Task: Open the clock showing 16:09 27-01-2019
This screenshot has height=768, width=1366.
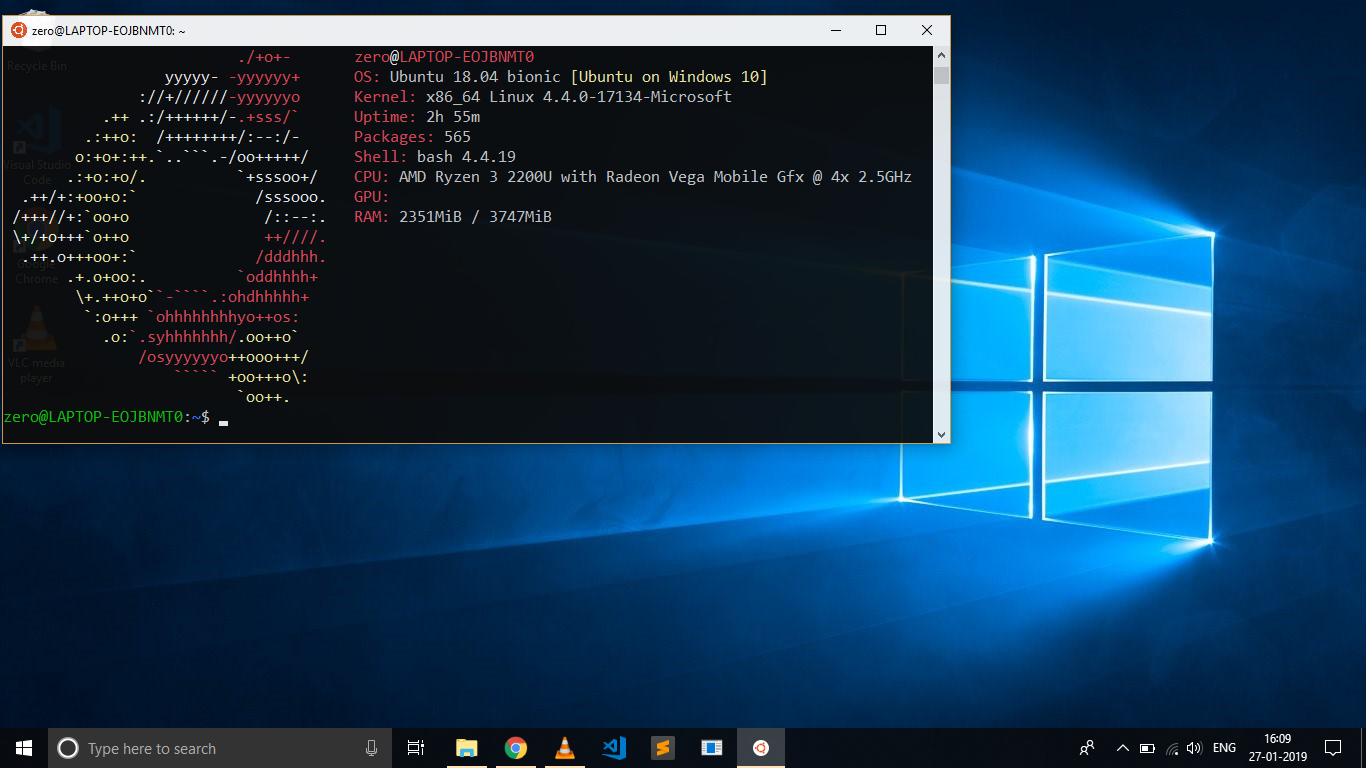Action: point(1277,748)
